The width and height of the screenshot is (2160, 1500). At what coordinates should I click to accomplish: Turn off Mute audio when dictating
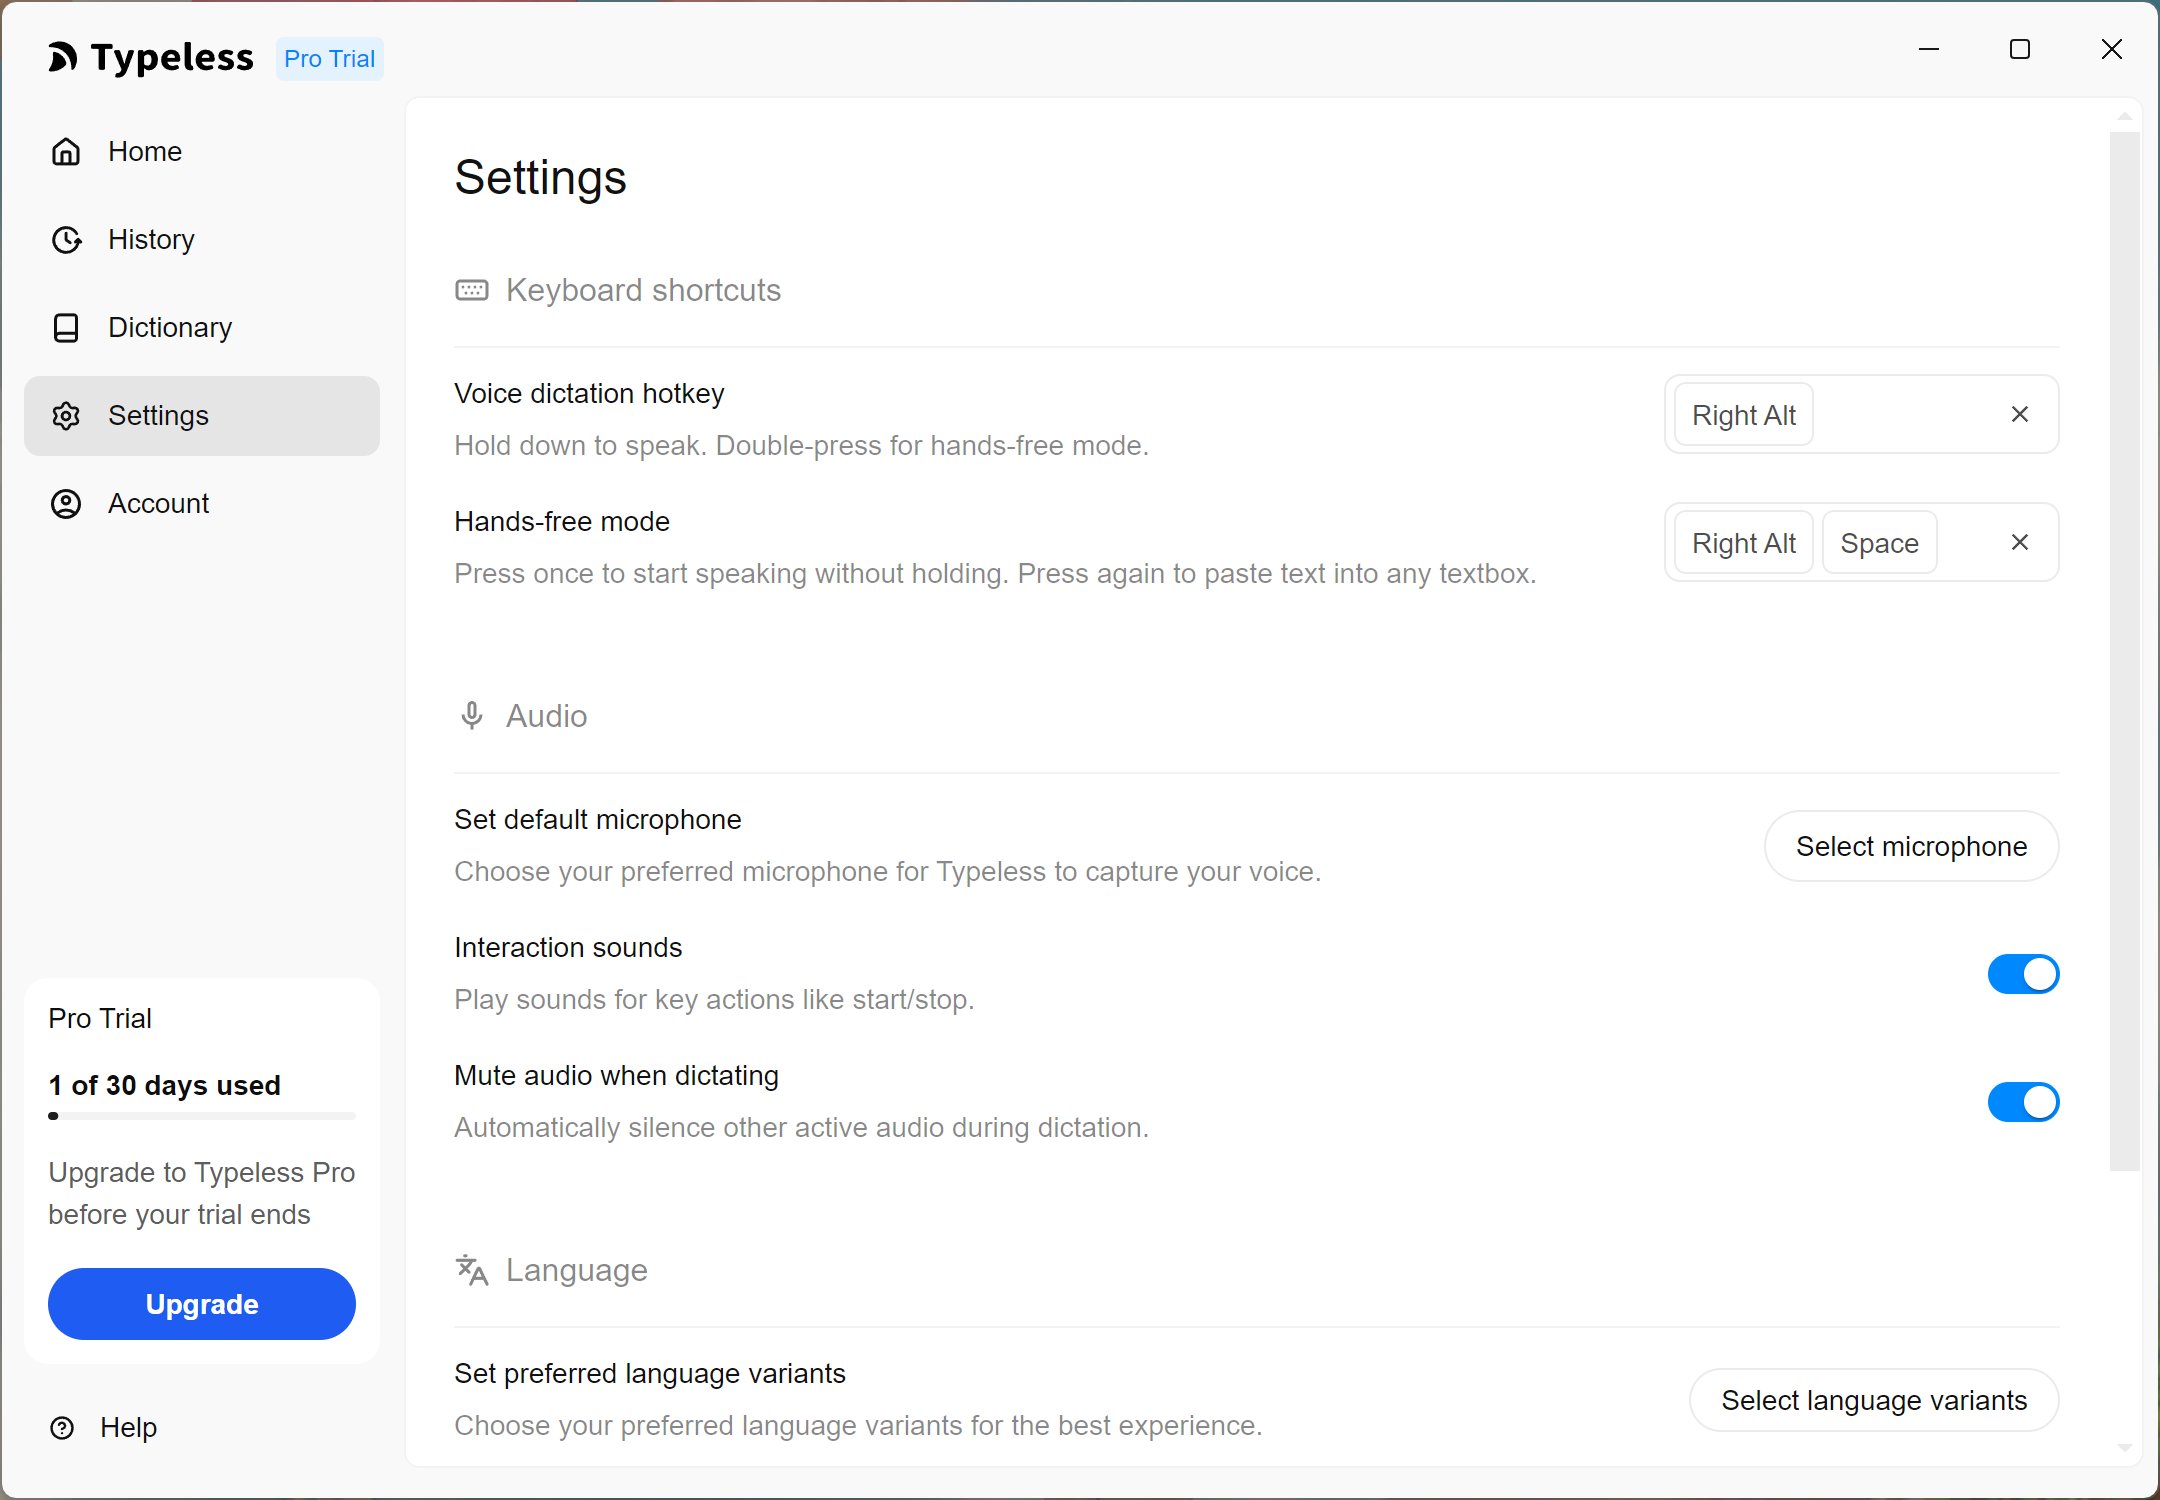[x=2023, y=1102]
